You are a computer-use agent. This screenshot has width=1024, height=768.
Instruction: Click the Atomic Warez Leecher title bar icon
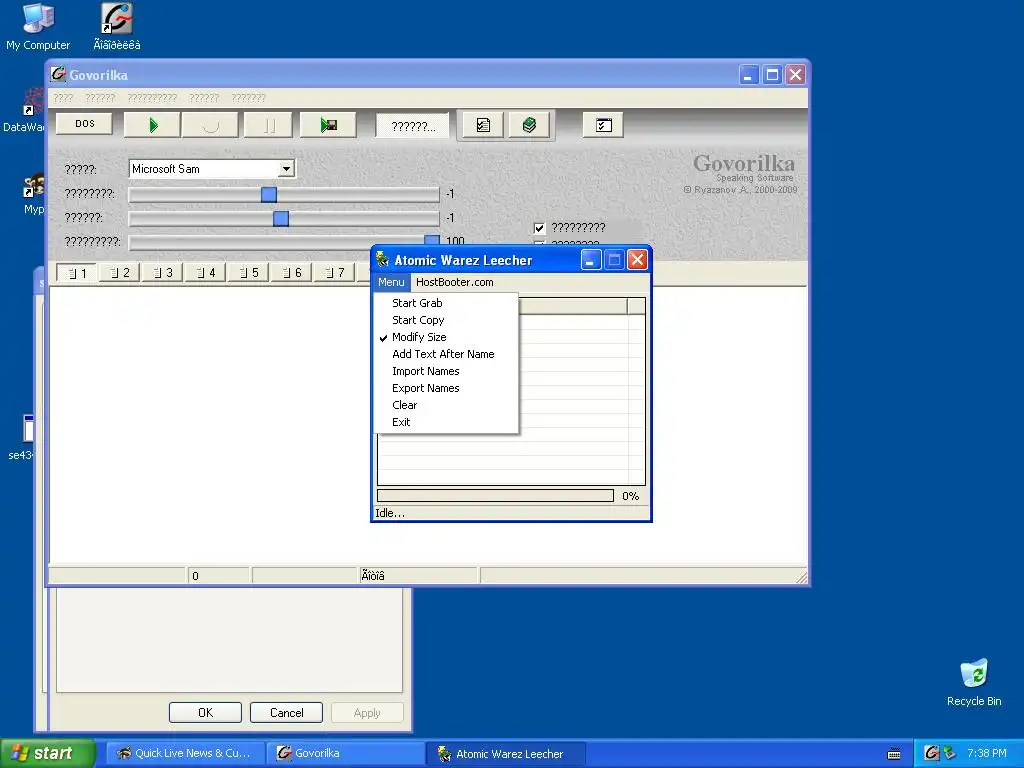383,259
